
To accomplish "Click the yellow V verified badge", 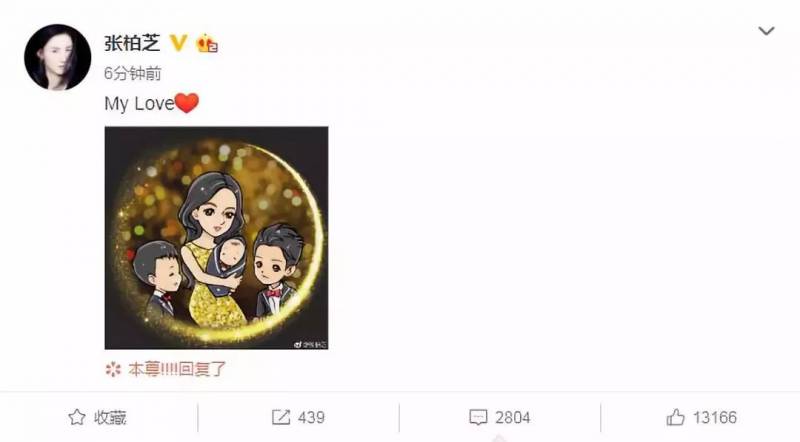I will 178,43.
